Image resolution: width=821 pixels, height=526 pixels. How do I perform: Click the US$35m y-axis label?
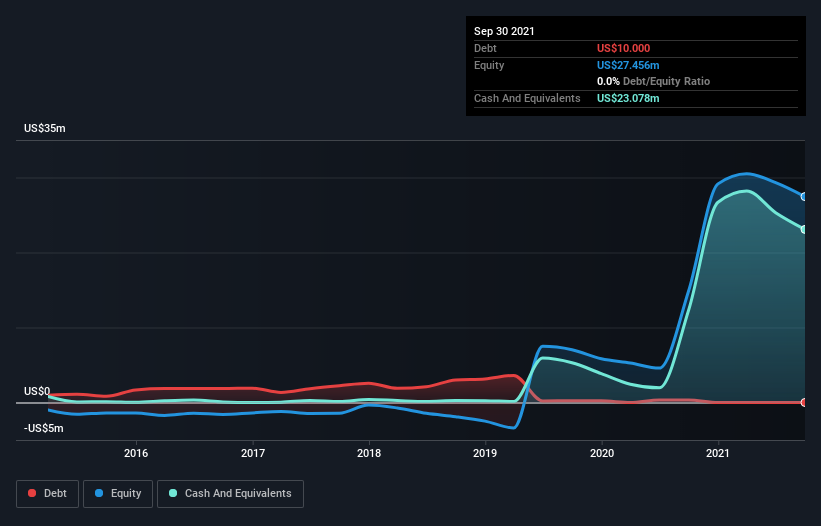coord(43,129)
